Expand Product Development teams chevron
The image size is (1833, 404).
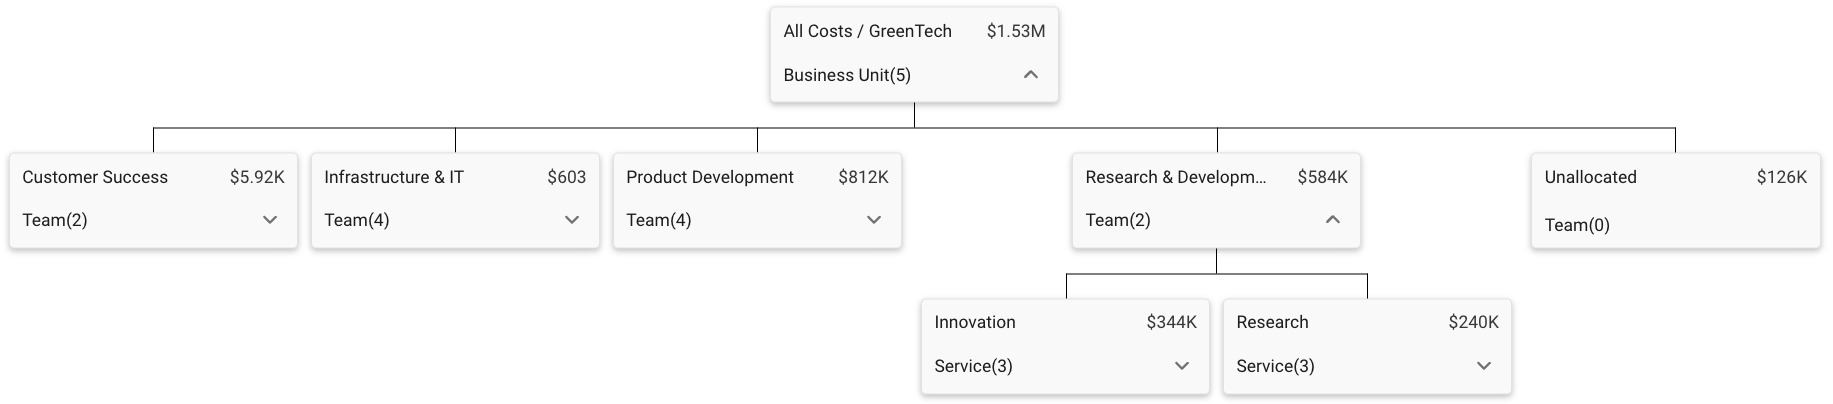(873, 220)
